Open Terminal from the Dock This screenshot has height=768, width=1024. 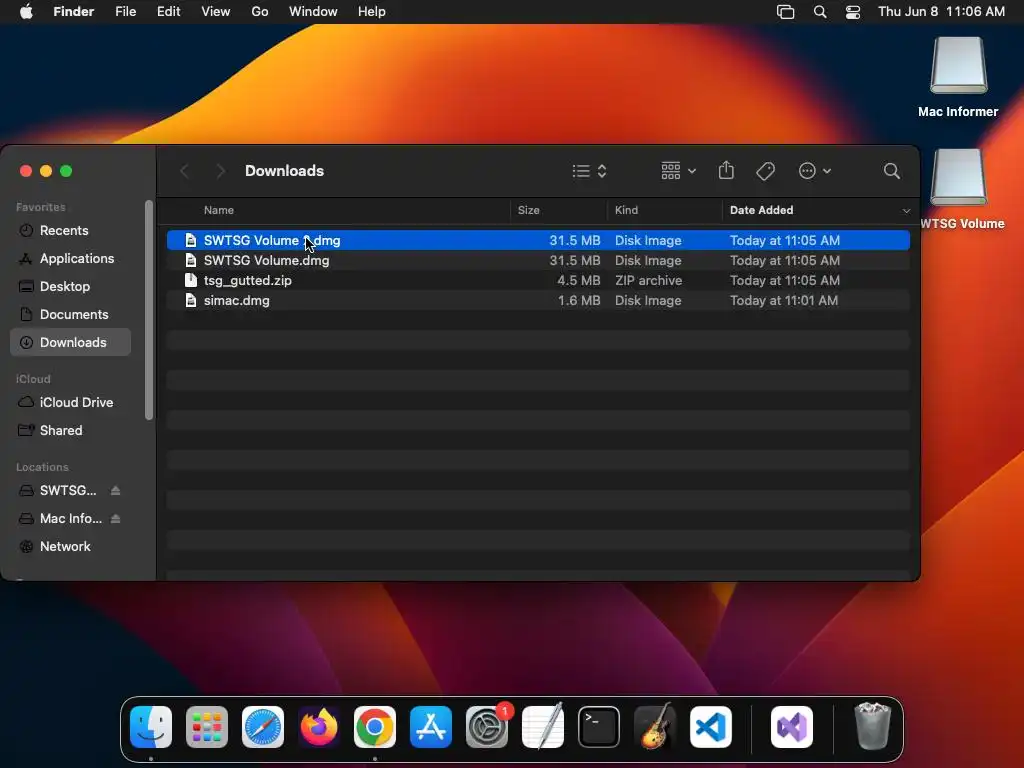(x=599, y=727)
